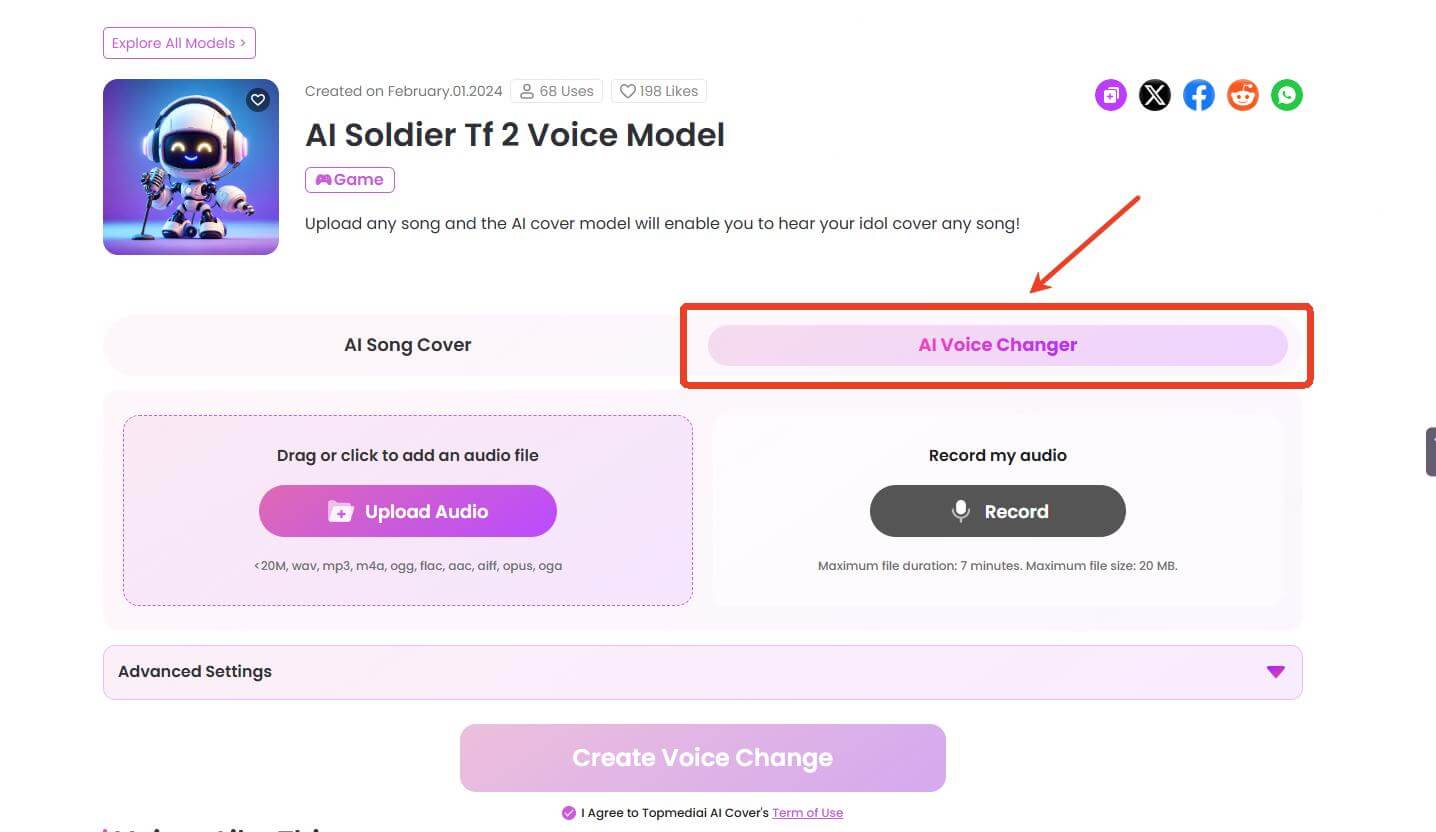Viewport: 1436px width, 832px height.
Task: Share the model via WhatsApp
Action: tap(1286, 95)
